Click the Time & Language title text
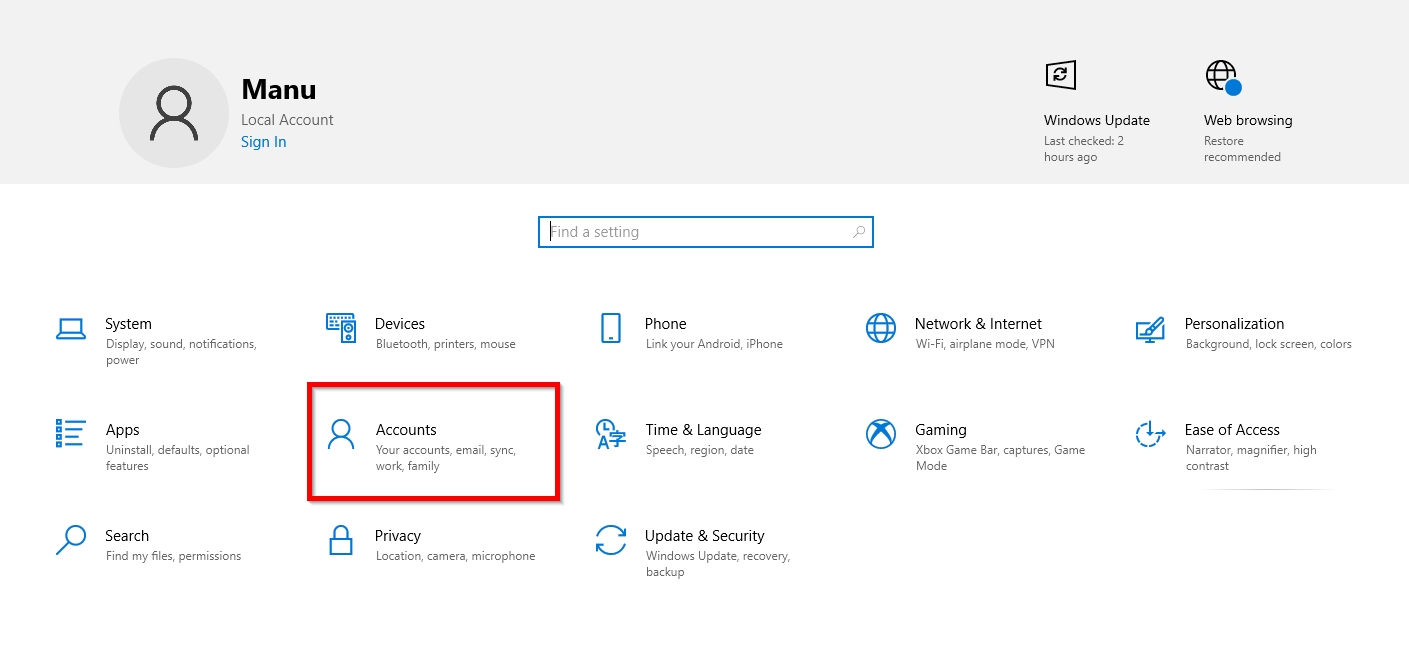 tap(703, 430)
